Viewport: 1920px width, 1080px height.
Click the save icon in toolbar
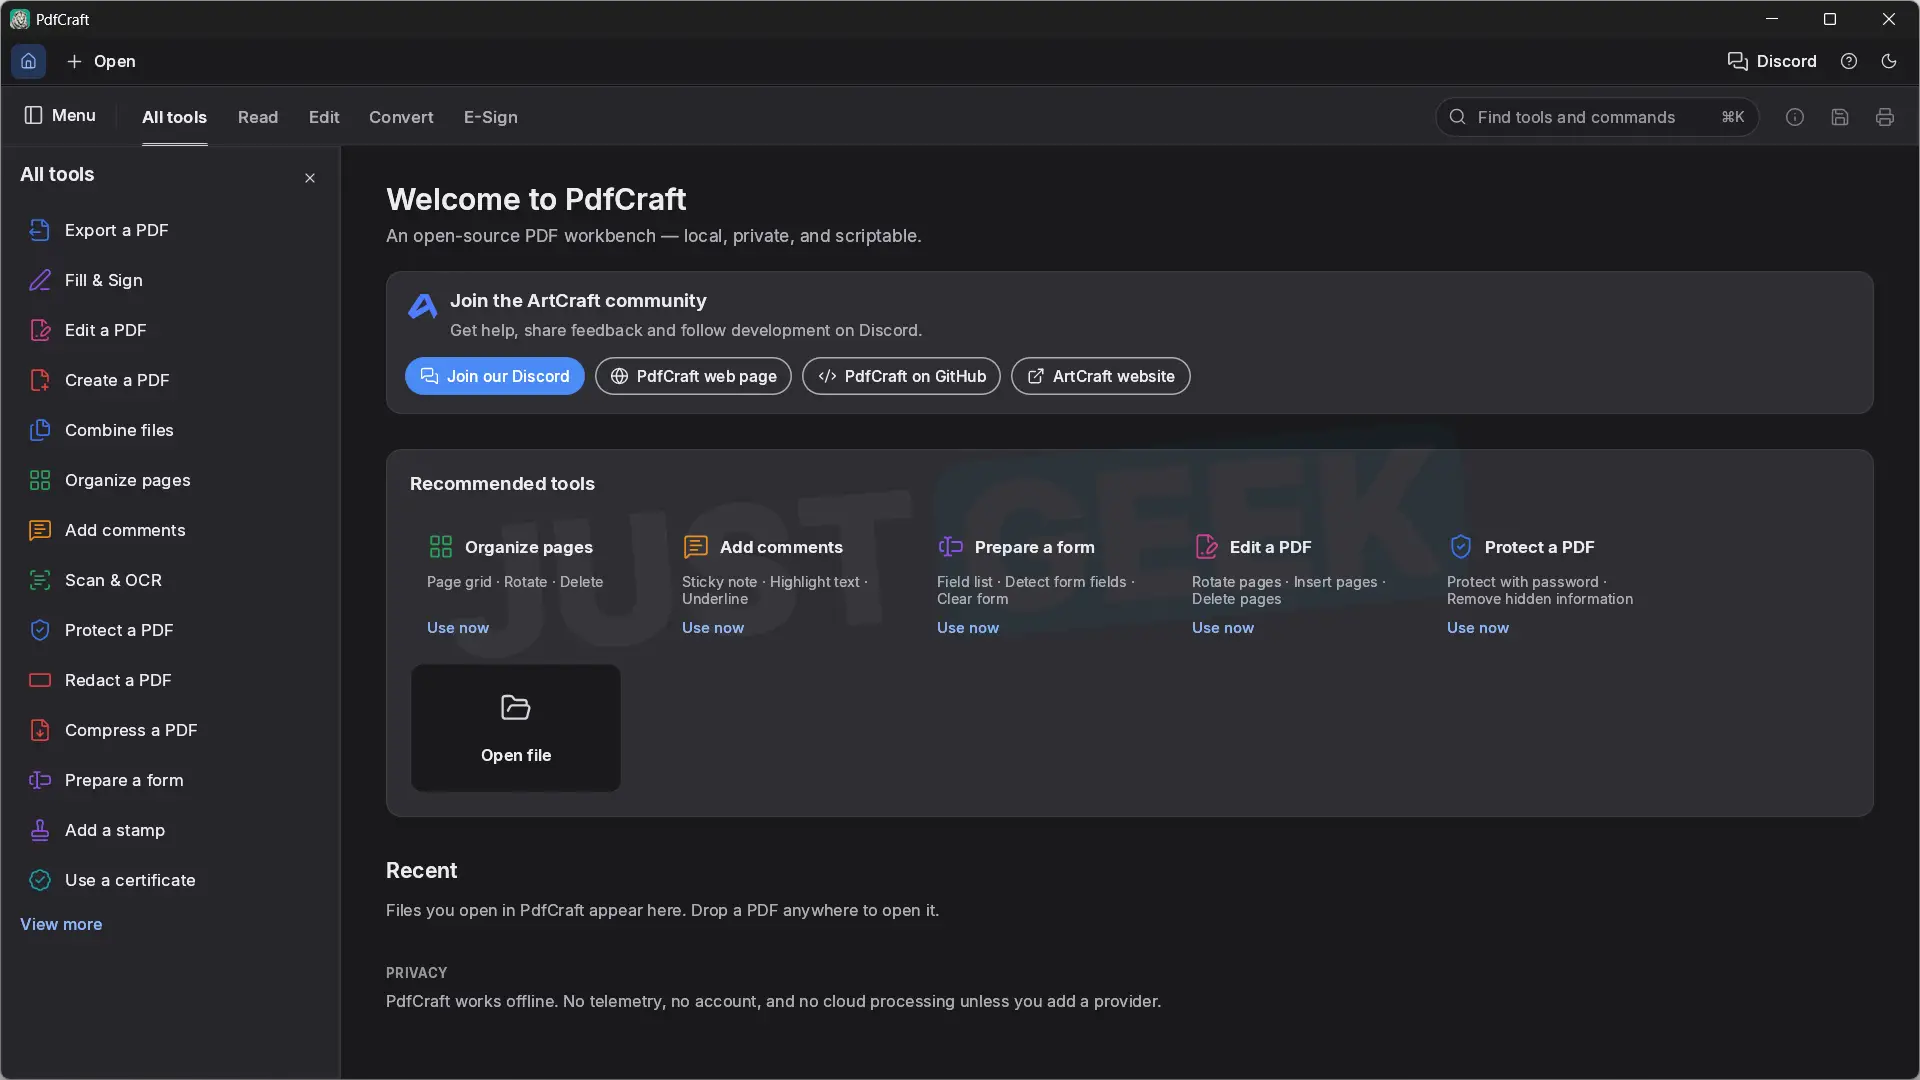[x=1840, y=117]
